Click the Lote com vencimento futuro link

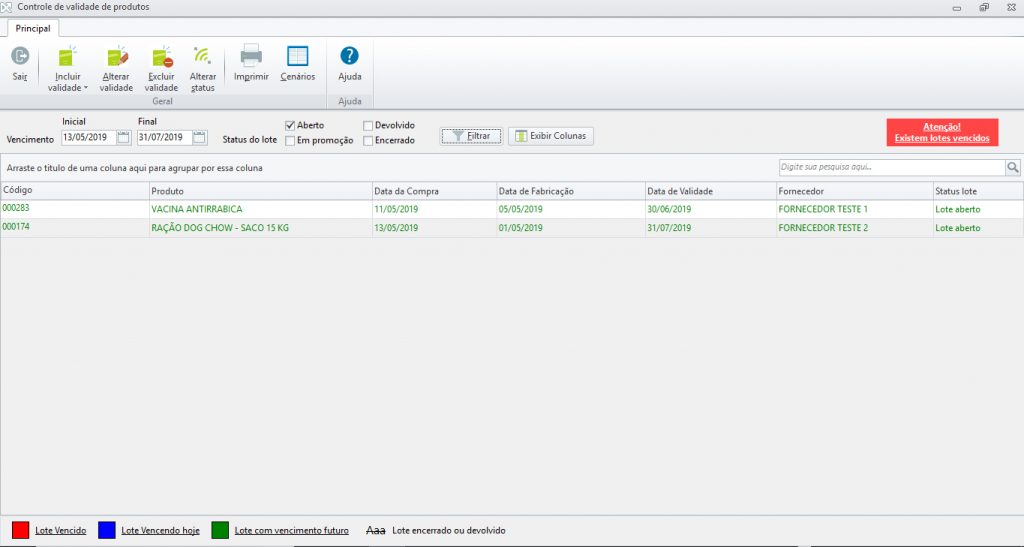coord(292,531)
